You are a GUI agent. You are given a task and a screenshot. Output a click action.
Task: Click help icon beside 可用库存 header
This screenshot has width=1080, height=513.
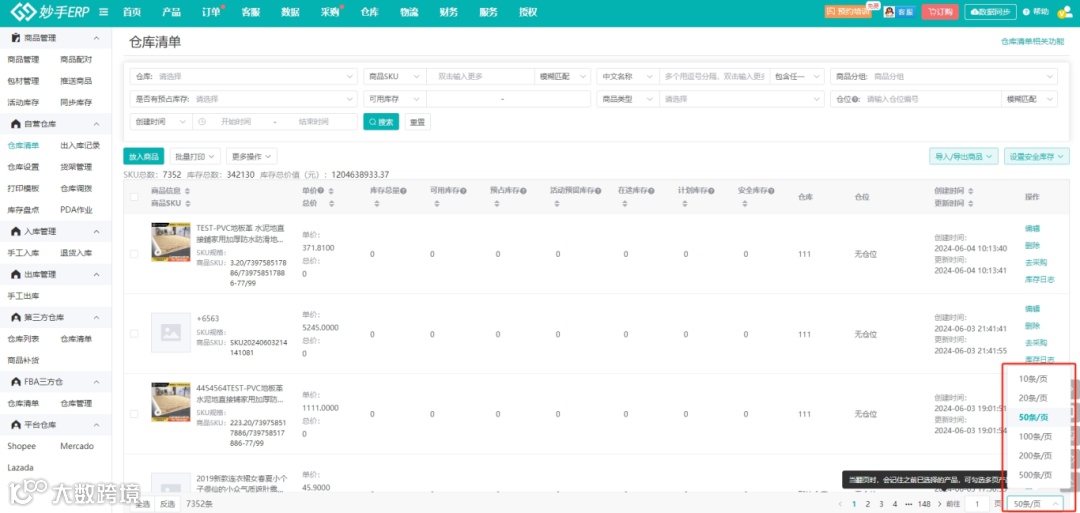click(x=464, y=190)
